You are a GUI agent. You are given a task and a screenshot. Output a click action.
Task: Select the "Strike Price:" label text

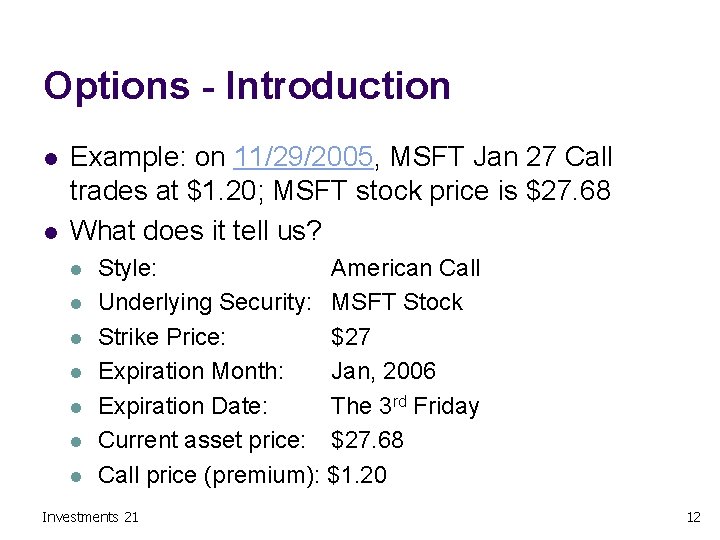[x=162, y=337]
